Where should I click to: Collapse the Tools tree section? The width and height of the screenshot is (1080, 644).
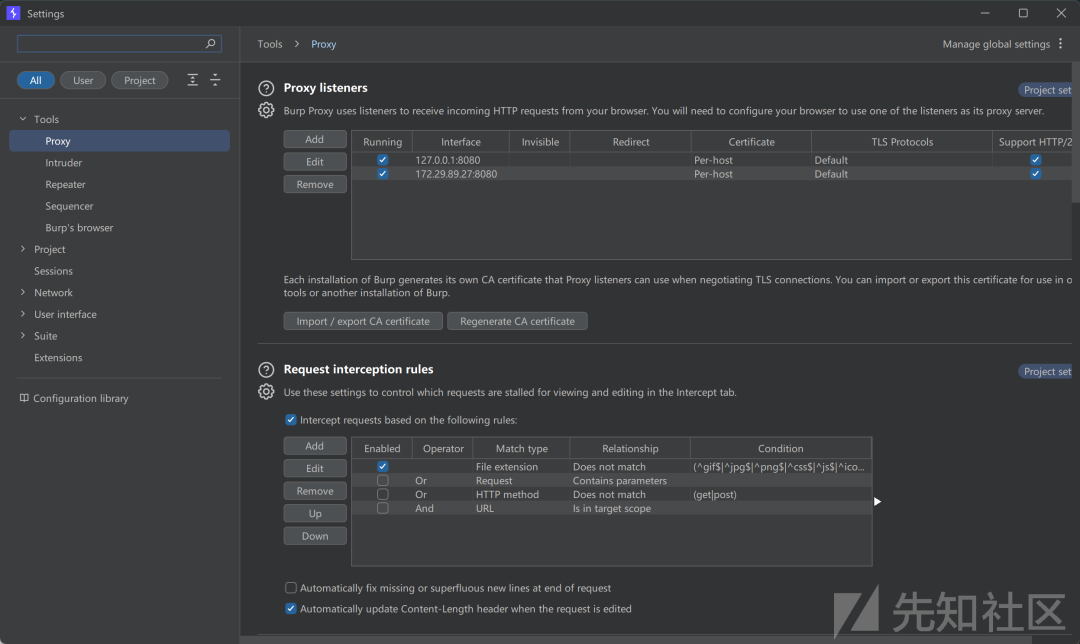click(23, 119)
